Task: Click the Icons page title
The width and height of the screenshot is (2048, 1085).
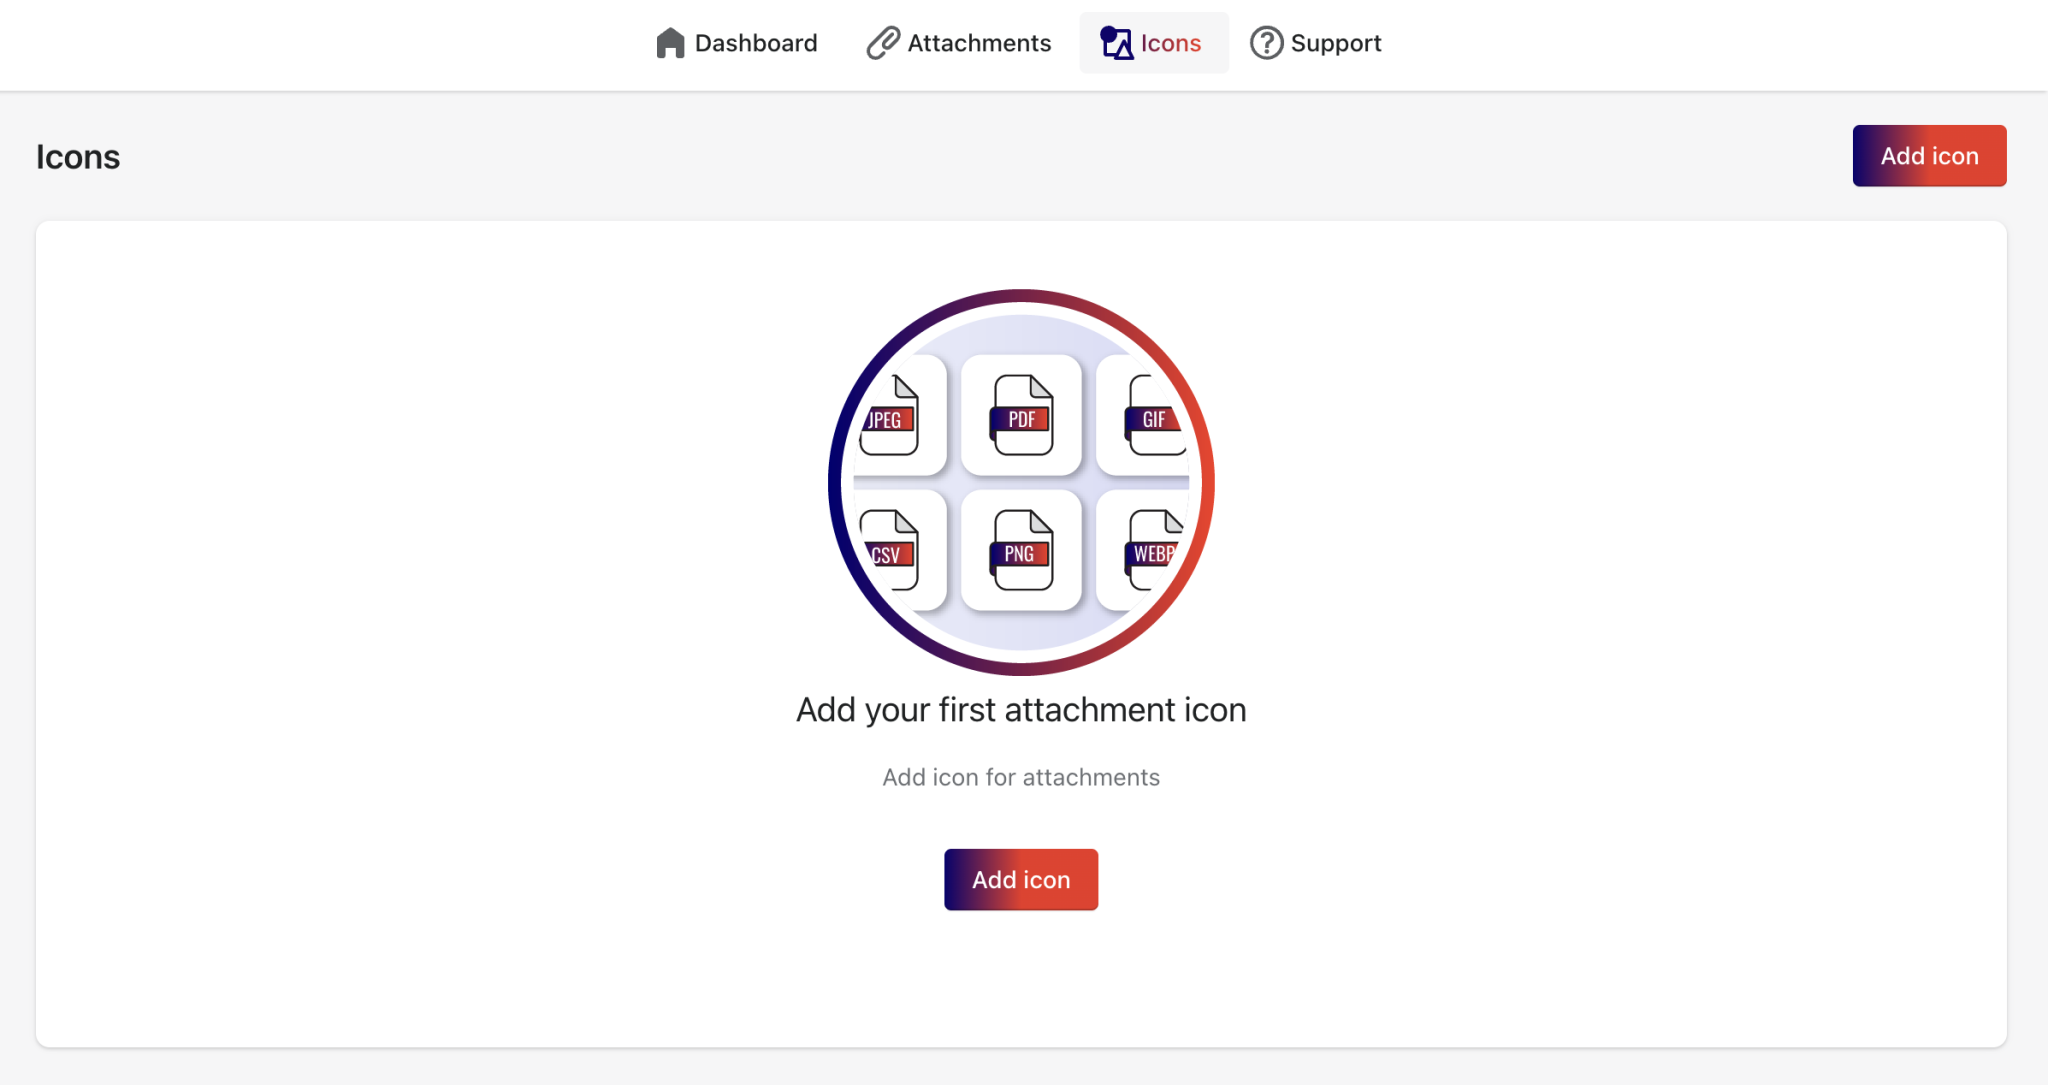Action: 78,156
